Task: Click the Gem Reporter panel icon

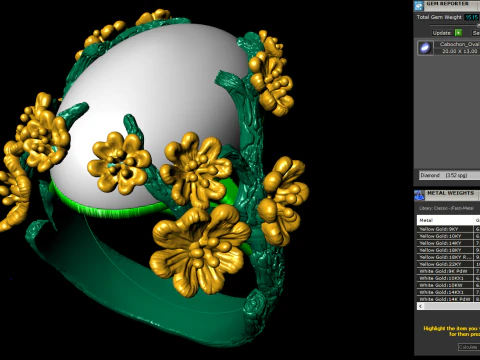Action: (x=419, y=5)
